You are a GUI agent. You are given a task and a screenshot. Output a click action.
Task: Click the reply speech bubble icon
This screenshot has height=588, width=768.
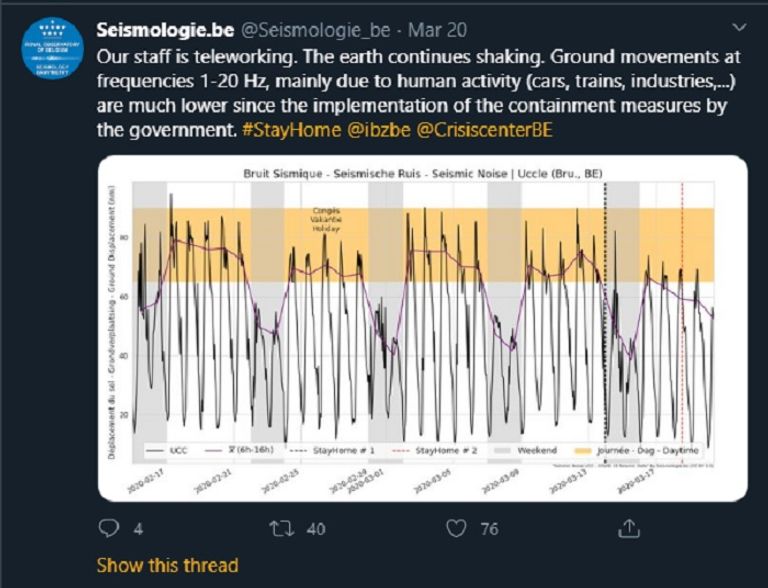(108, 528)
